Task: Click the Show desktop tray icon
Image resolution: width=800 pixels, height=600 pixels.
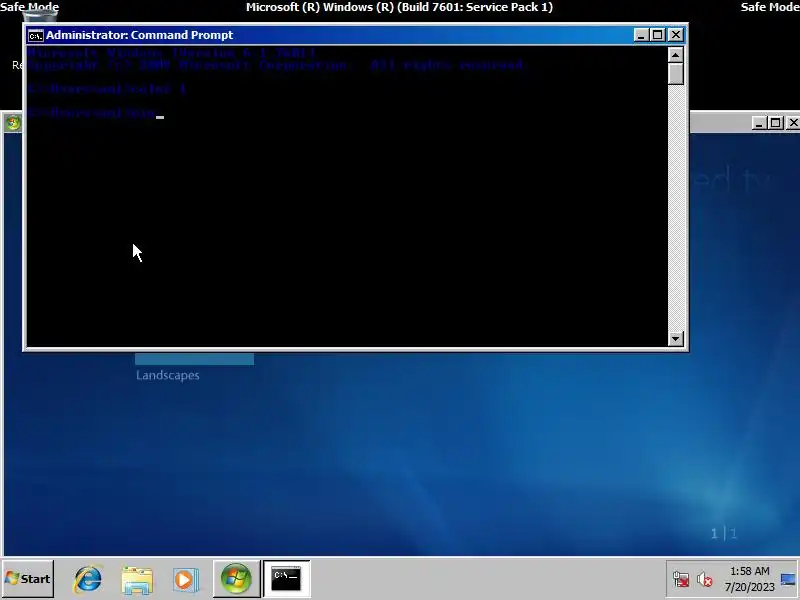Action: [789, 579]
